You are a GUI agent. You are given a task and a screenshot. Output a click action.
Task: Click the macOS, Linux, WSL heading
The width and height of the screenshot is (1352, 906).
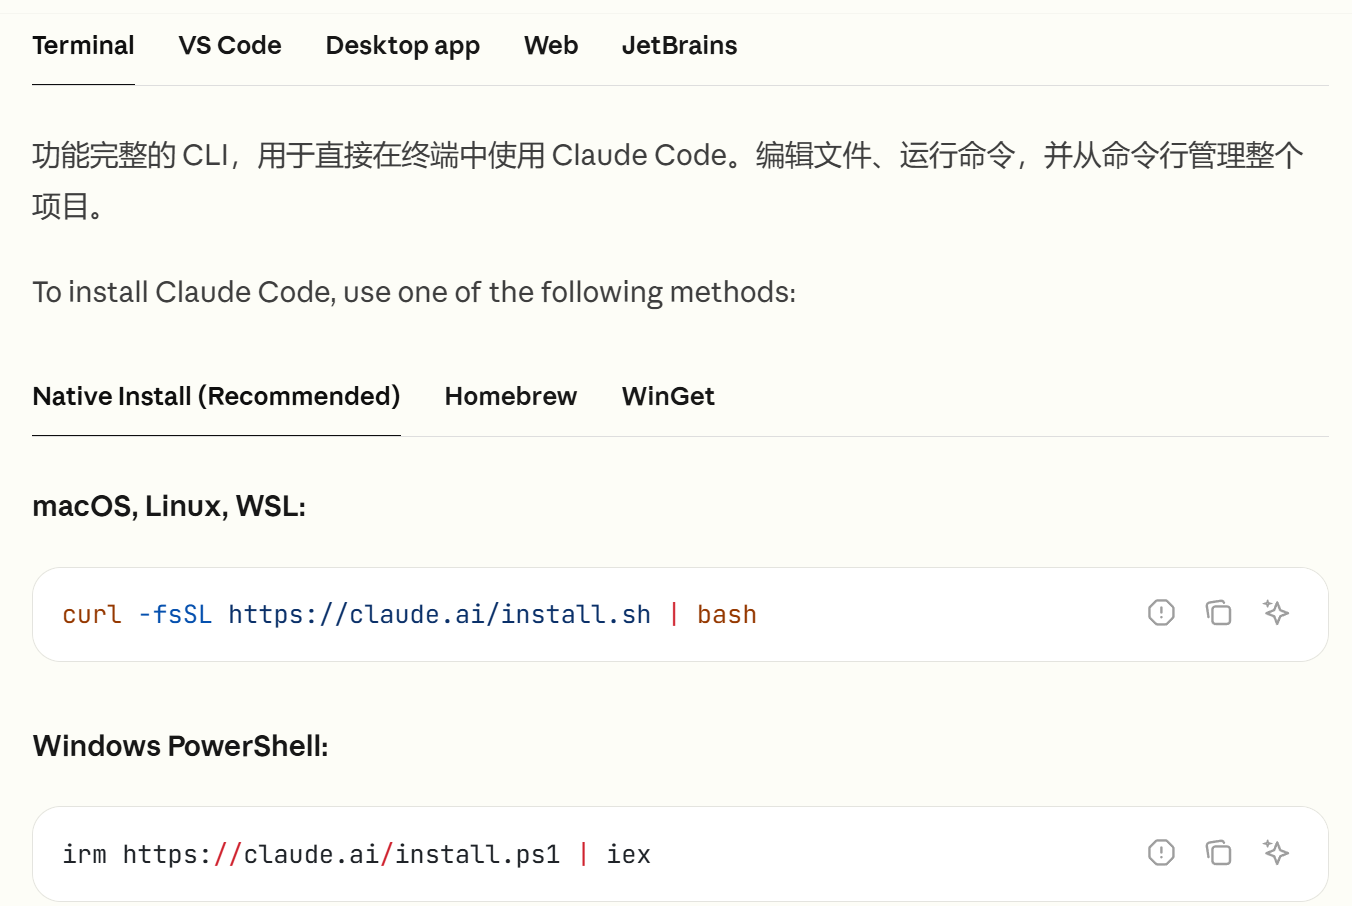(169, 506)
